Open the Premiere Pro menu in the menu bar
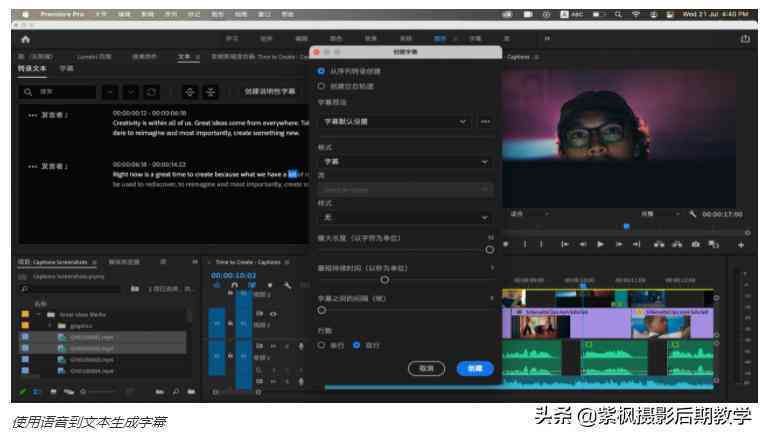 click(x=62, y=14)
